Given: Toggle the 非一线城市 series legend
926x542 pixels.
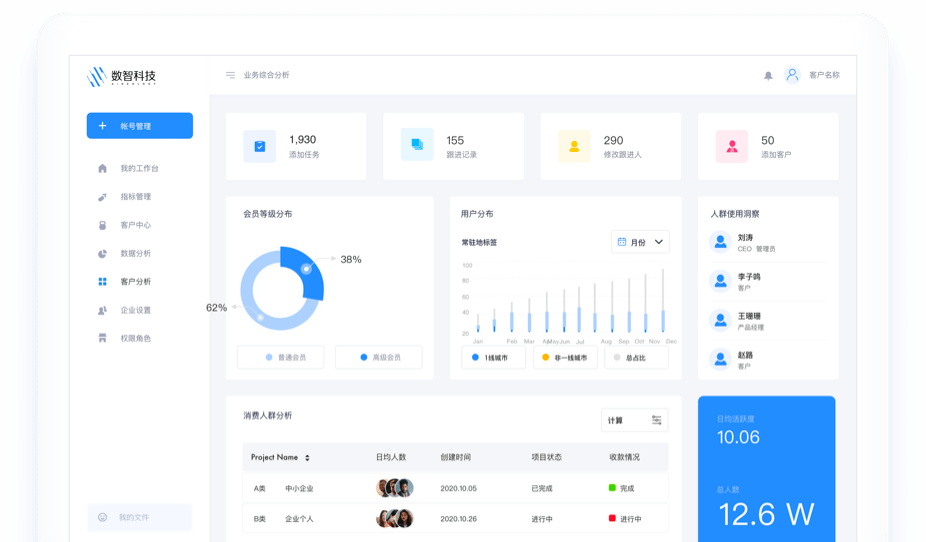Looking at the screenshot, I should (x=565, y=357).
